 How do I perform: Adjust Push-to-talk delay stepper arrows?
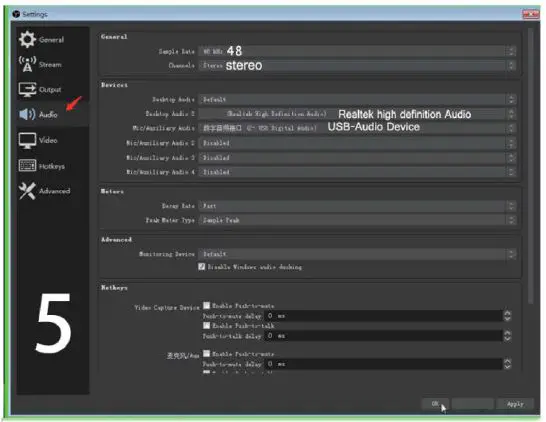tap(508, 336)
